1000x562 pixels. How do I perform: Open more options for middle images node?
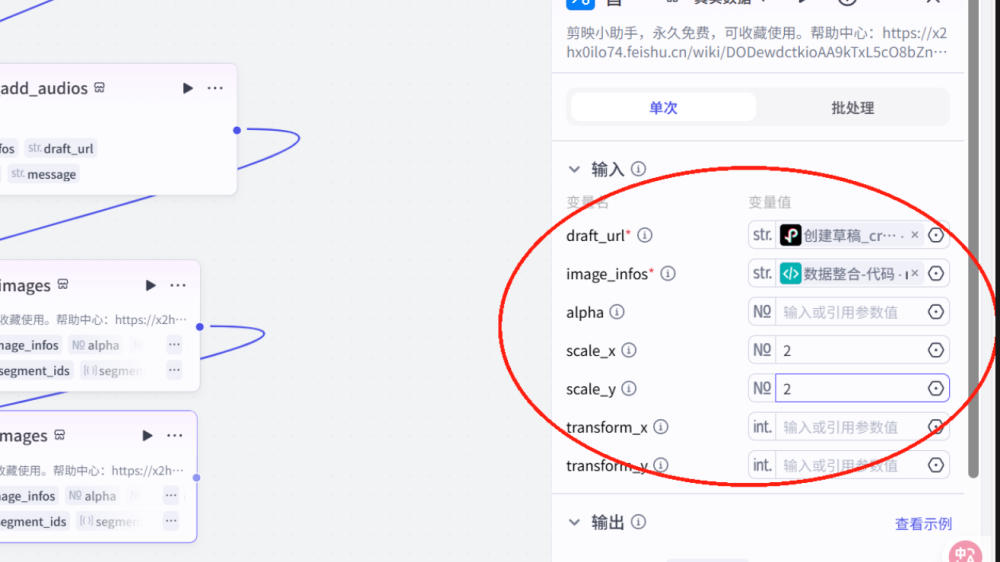(x=178, y=285)
